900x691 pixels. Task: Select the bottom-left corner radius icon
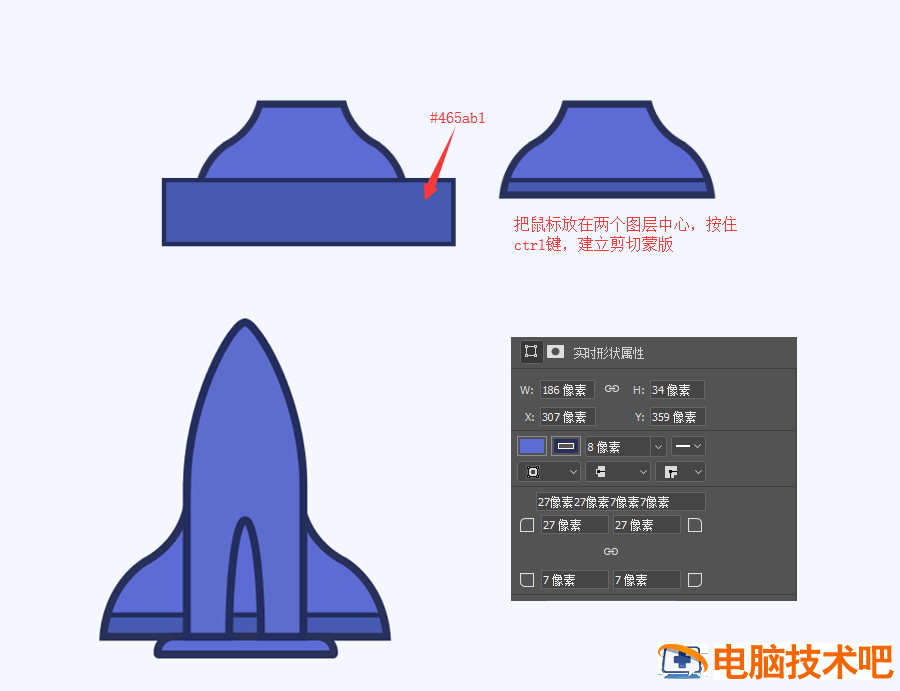click(x=527, y=580)
